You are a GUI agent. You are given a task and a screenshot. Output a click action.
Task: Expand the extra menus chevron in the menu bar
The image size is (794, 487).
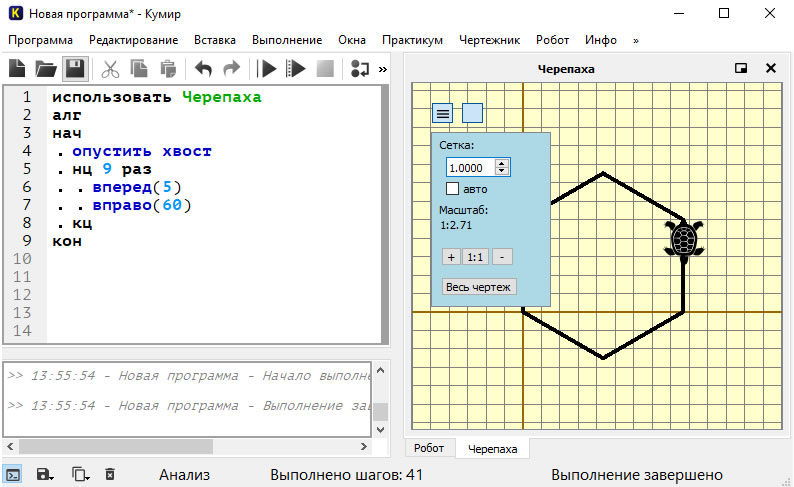pyautogui.click(x=636, y=40)
